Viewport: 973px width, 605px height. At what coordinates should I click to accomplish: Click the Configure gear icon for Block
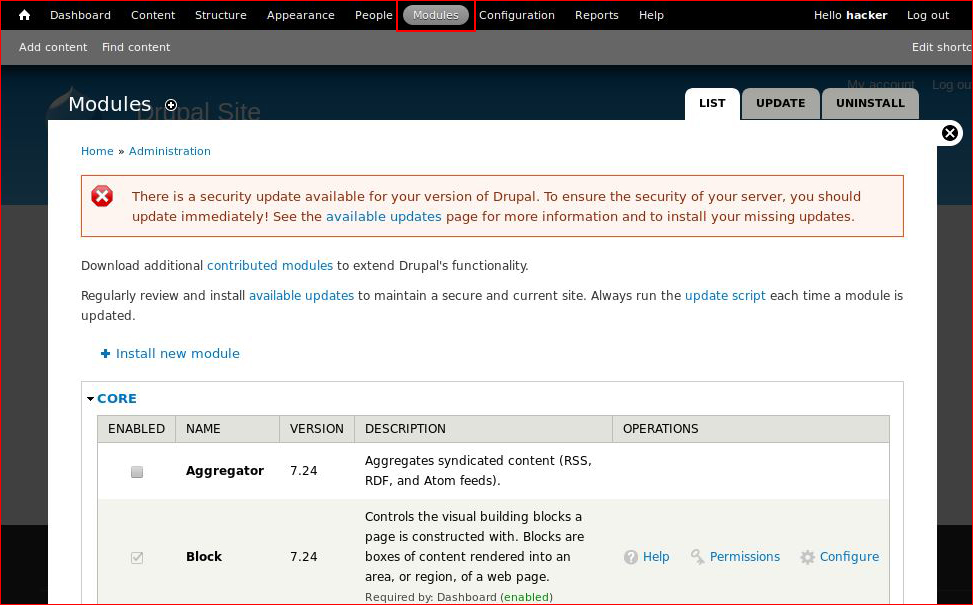point(807,557)
